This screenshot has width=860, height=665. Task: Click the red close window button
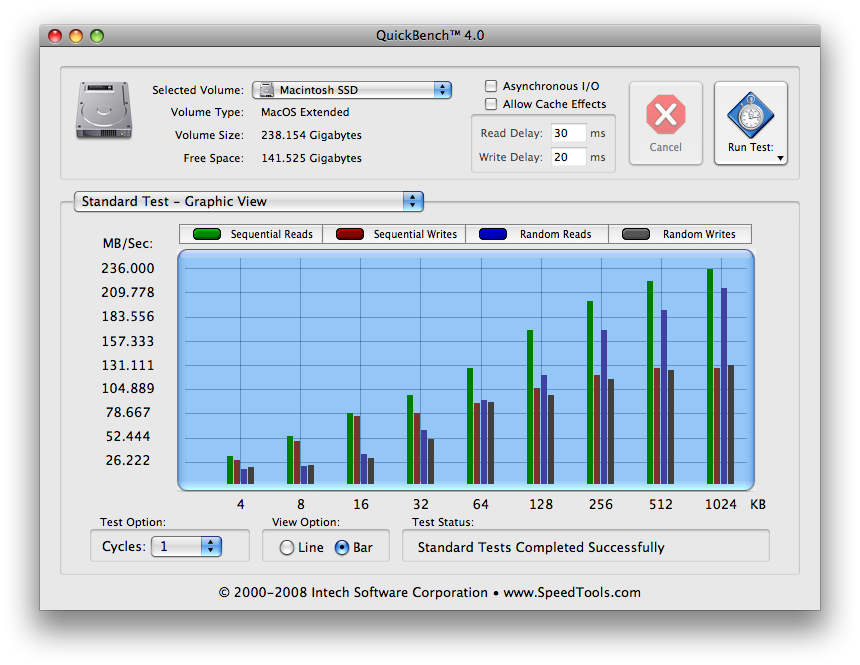(x=55, y=36)
